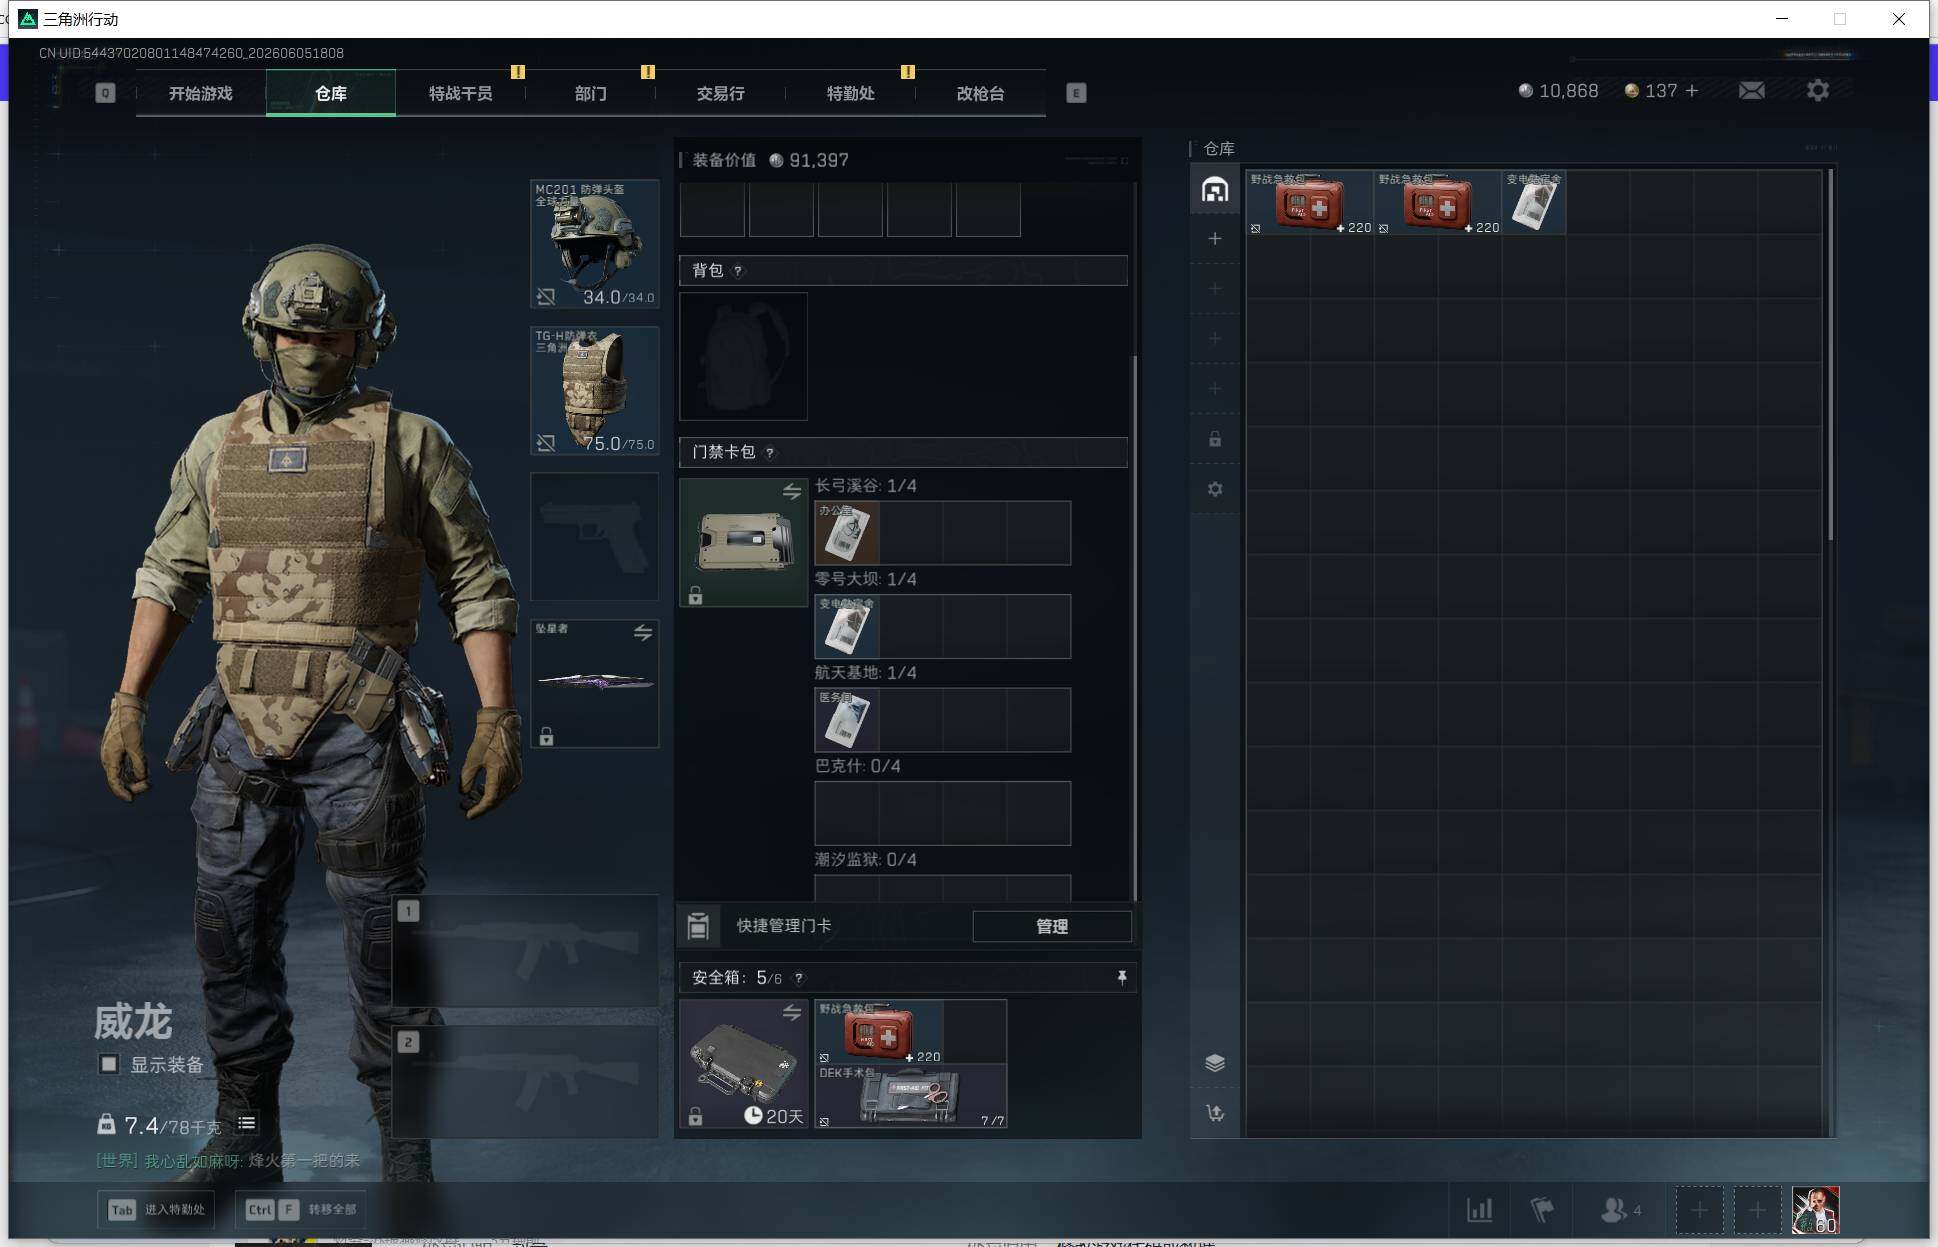
Task: Toggle the pin icon on the 安全箱 header
Action: [x=1122, y=977]
